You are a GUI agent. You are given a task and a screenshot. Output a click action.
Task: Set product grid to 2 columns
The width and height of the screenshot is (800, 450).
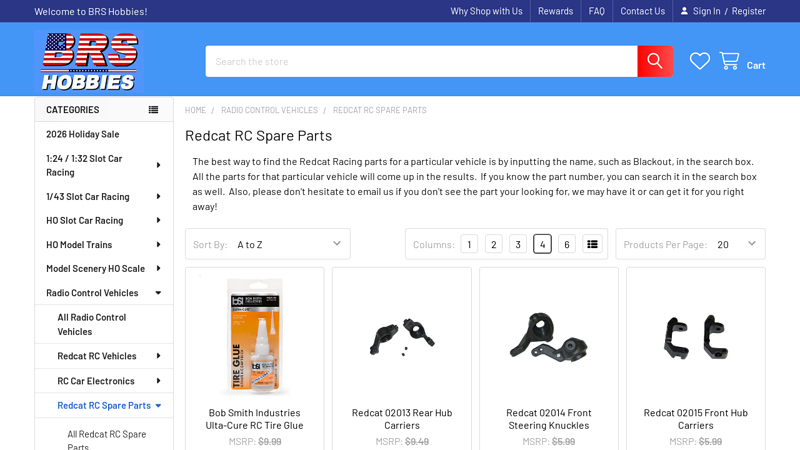click(493, 244)
